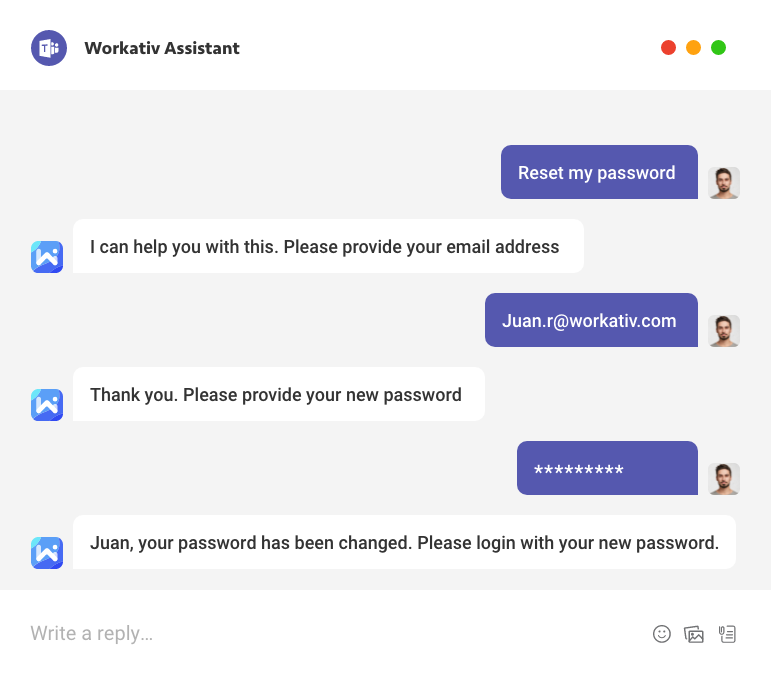This screenshot has width=771, height=680.
Task: Click "Please provide your new password" bot message
Action: pos(277,394)
